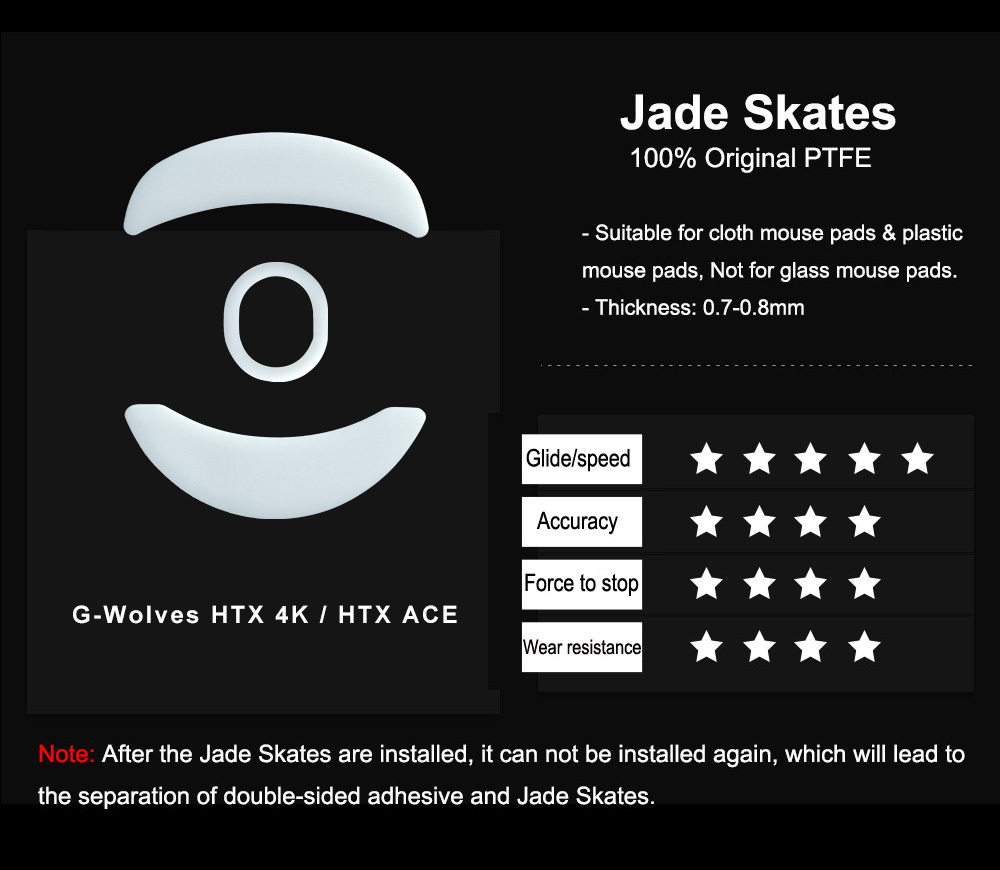Select the Glide/speed label
Viewport: 1000px width, 870px height.
tap(581, 459)
